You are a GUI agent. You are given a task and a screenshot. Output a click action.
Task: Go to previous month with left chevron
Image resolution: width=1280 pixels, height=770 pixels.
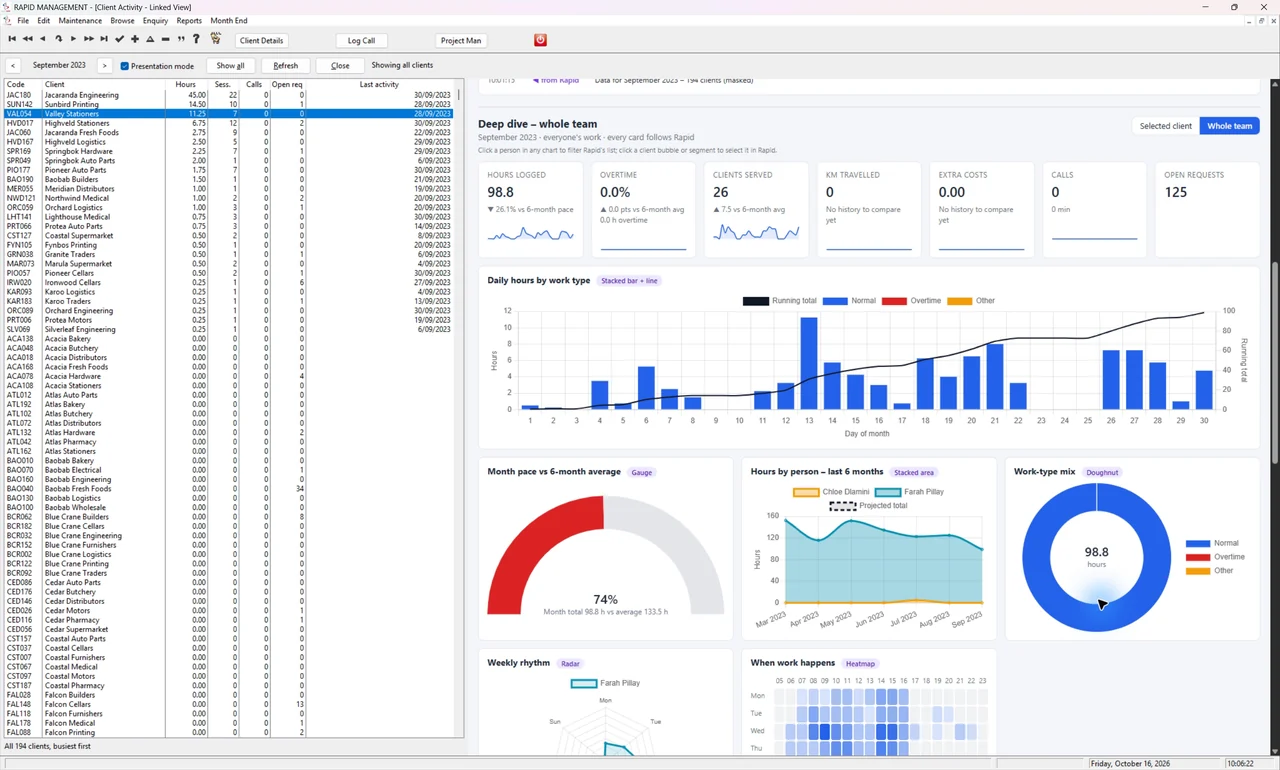point(13,66)
